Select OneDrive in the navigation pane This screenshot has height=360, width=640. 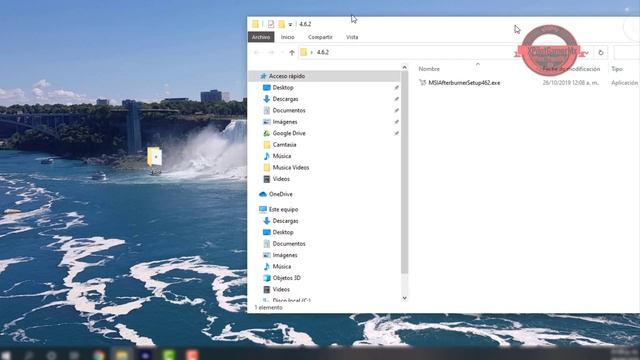[280, 194]
